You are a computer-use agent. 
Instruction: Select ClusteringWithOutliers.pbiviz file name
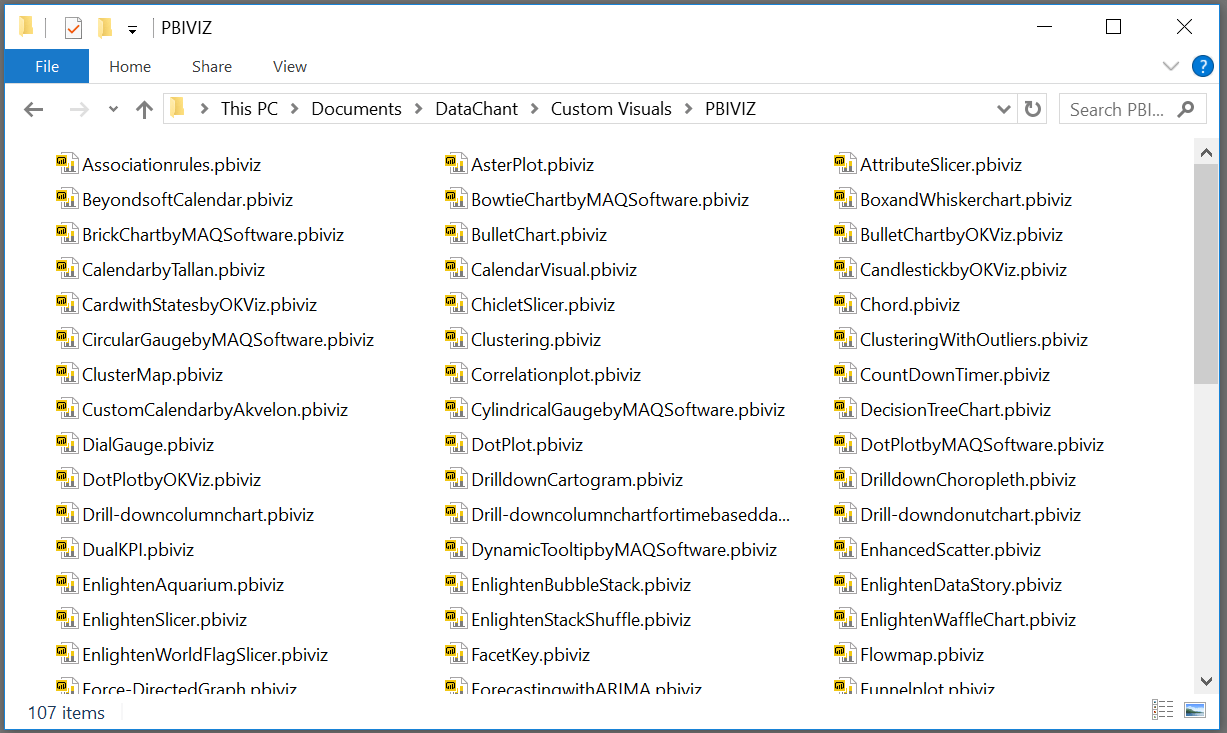(974, 340)
